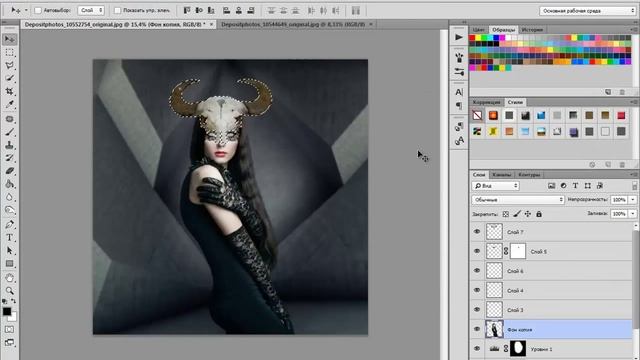Image resolution: width=640 pixels, height=360 pixels.
Task: Click the foreground color black swatch
Action: [x=7, y=311]
